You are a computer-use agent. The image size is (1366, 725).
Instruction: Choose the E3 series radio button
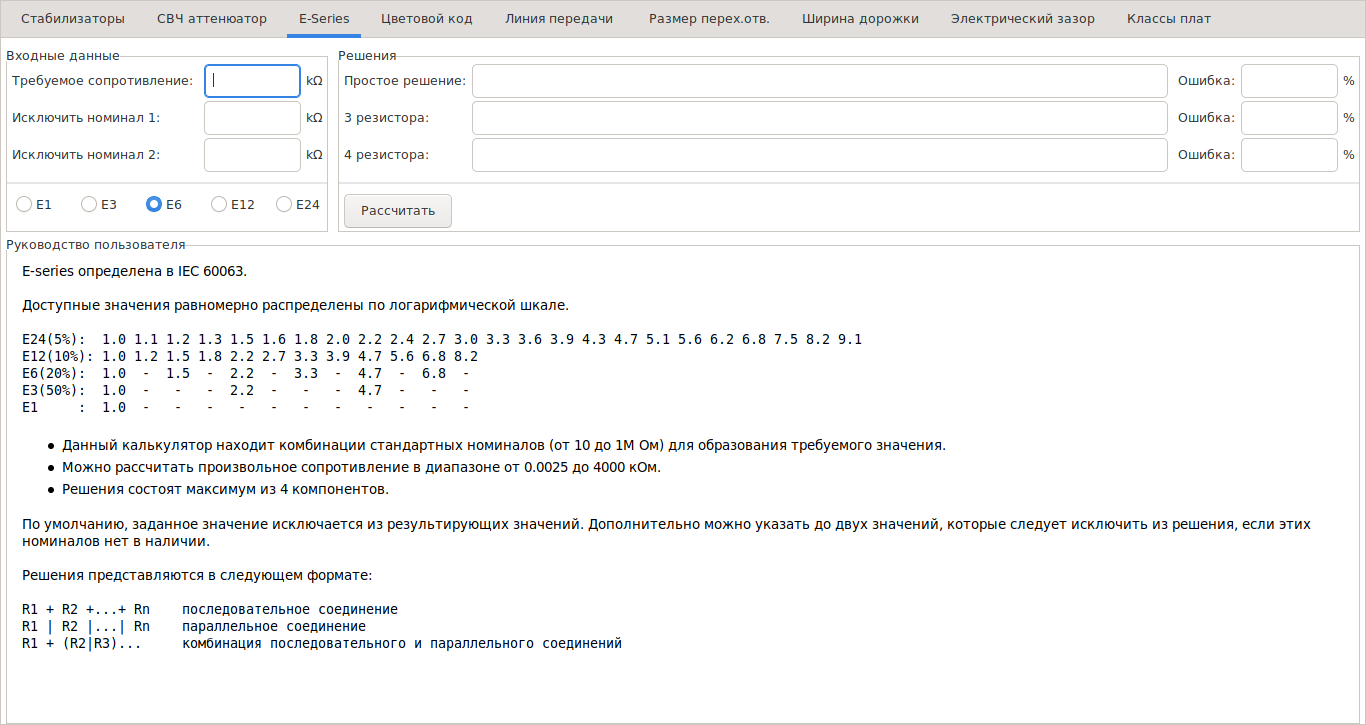click(89, 204)
